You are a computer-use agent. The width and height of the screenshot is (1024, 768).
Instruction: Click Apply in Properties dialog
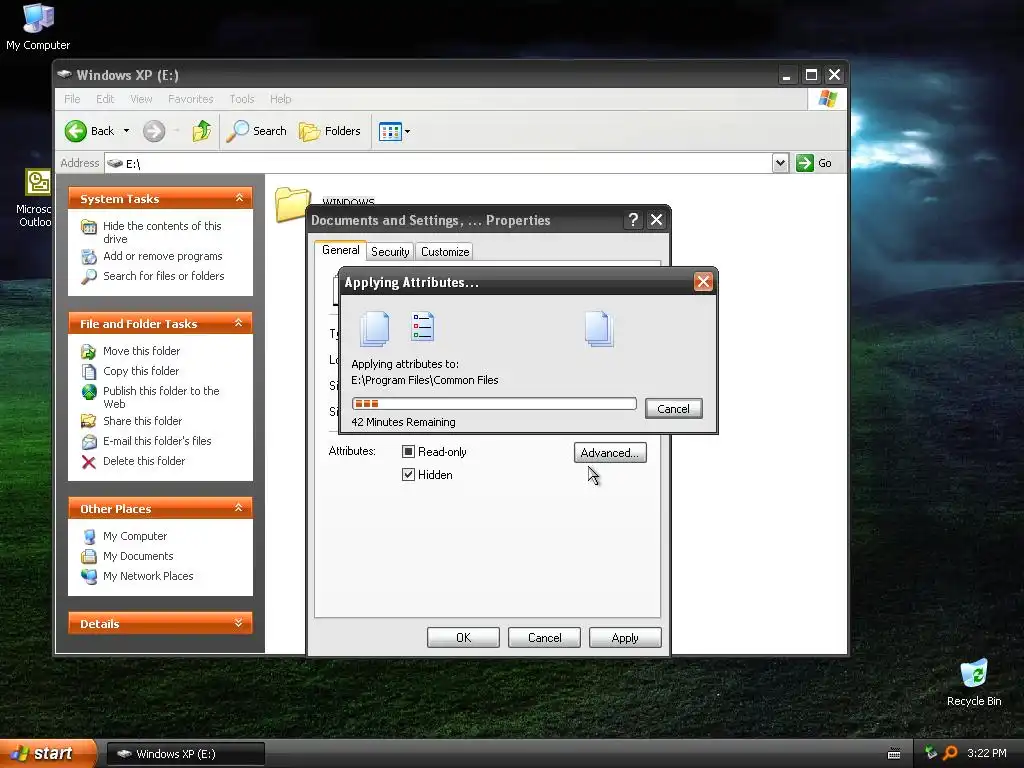click(625, 637)
